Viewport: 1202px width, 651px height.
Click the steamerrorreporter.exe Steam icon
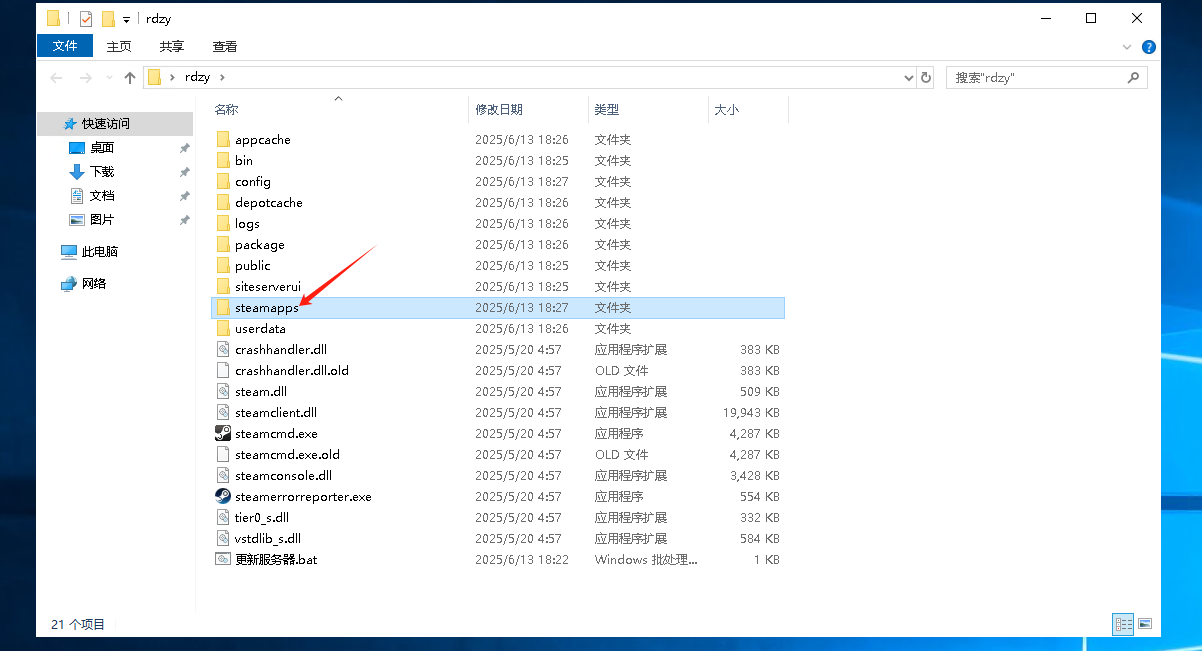(x=223, y=497)
